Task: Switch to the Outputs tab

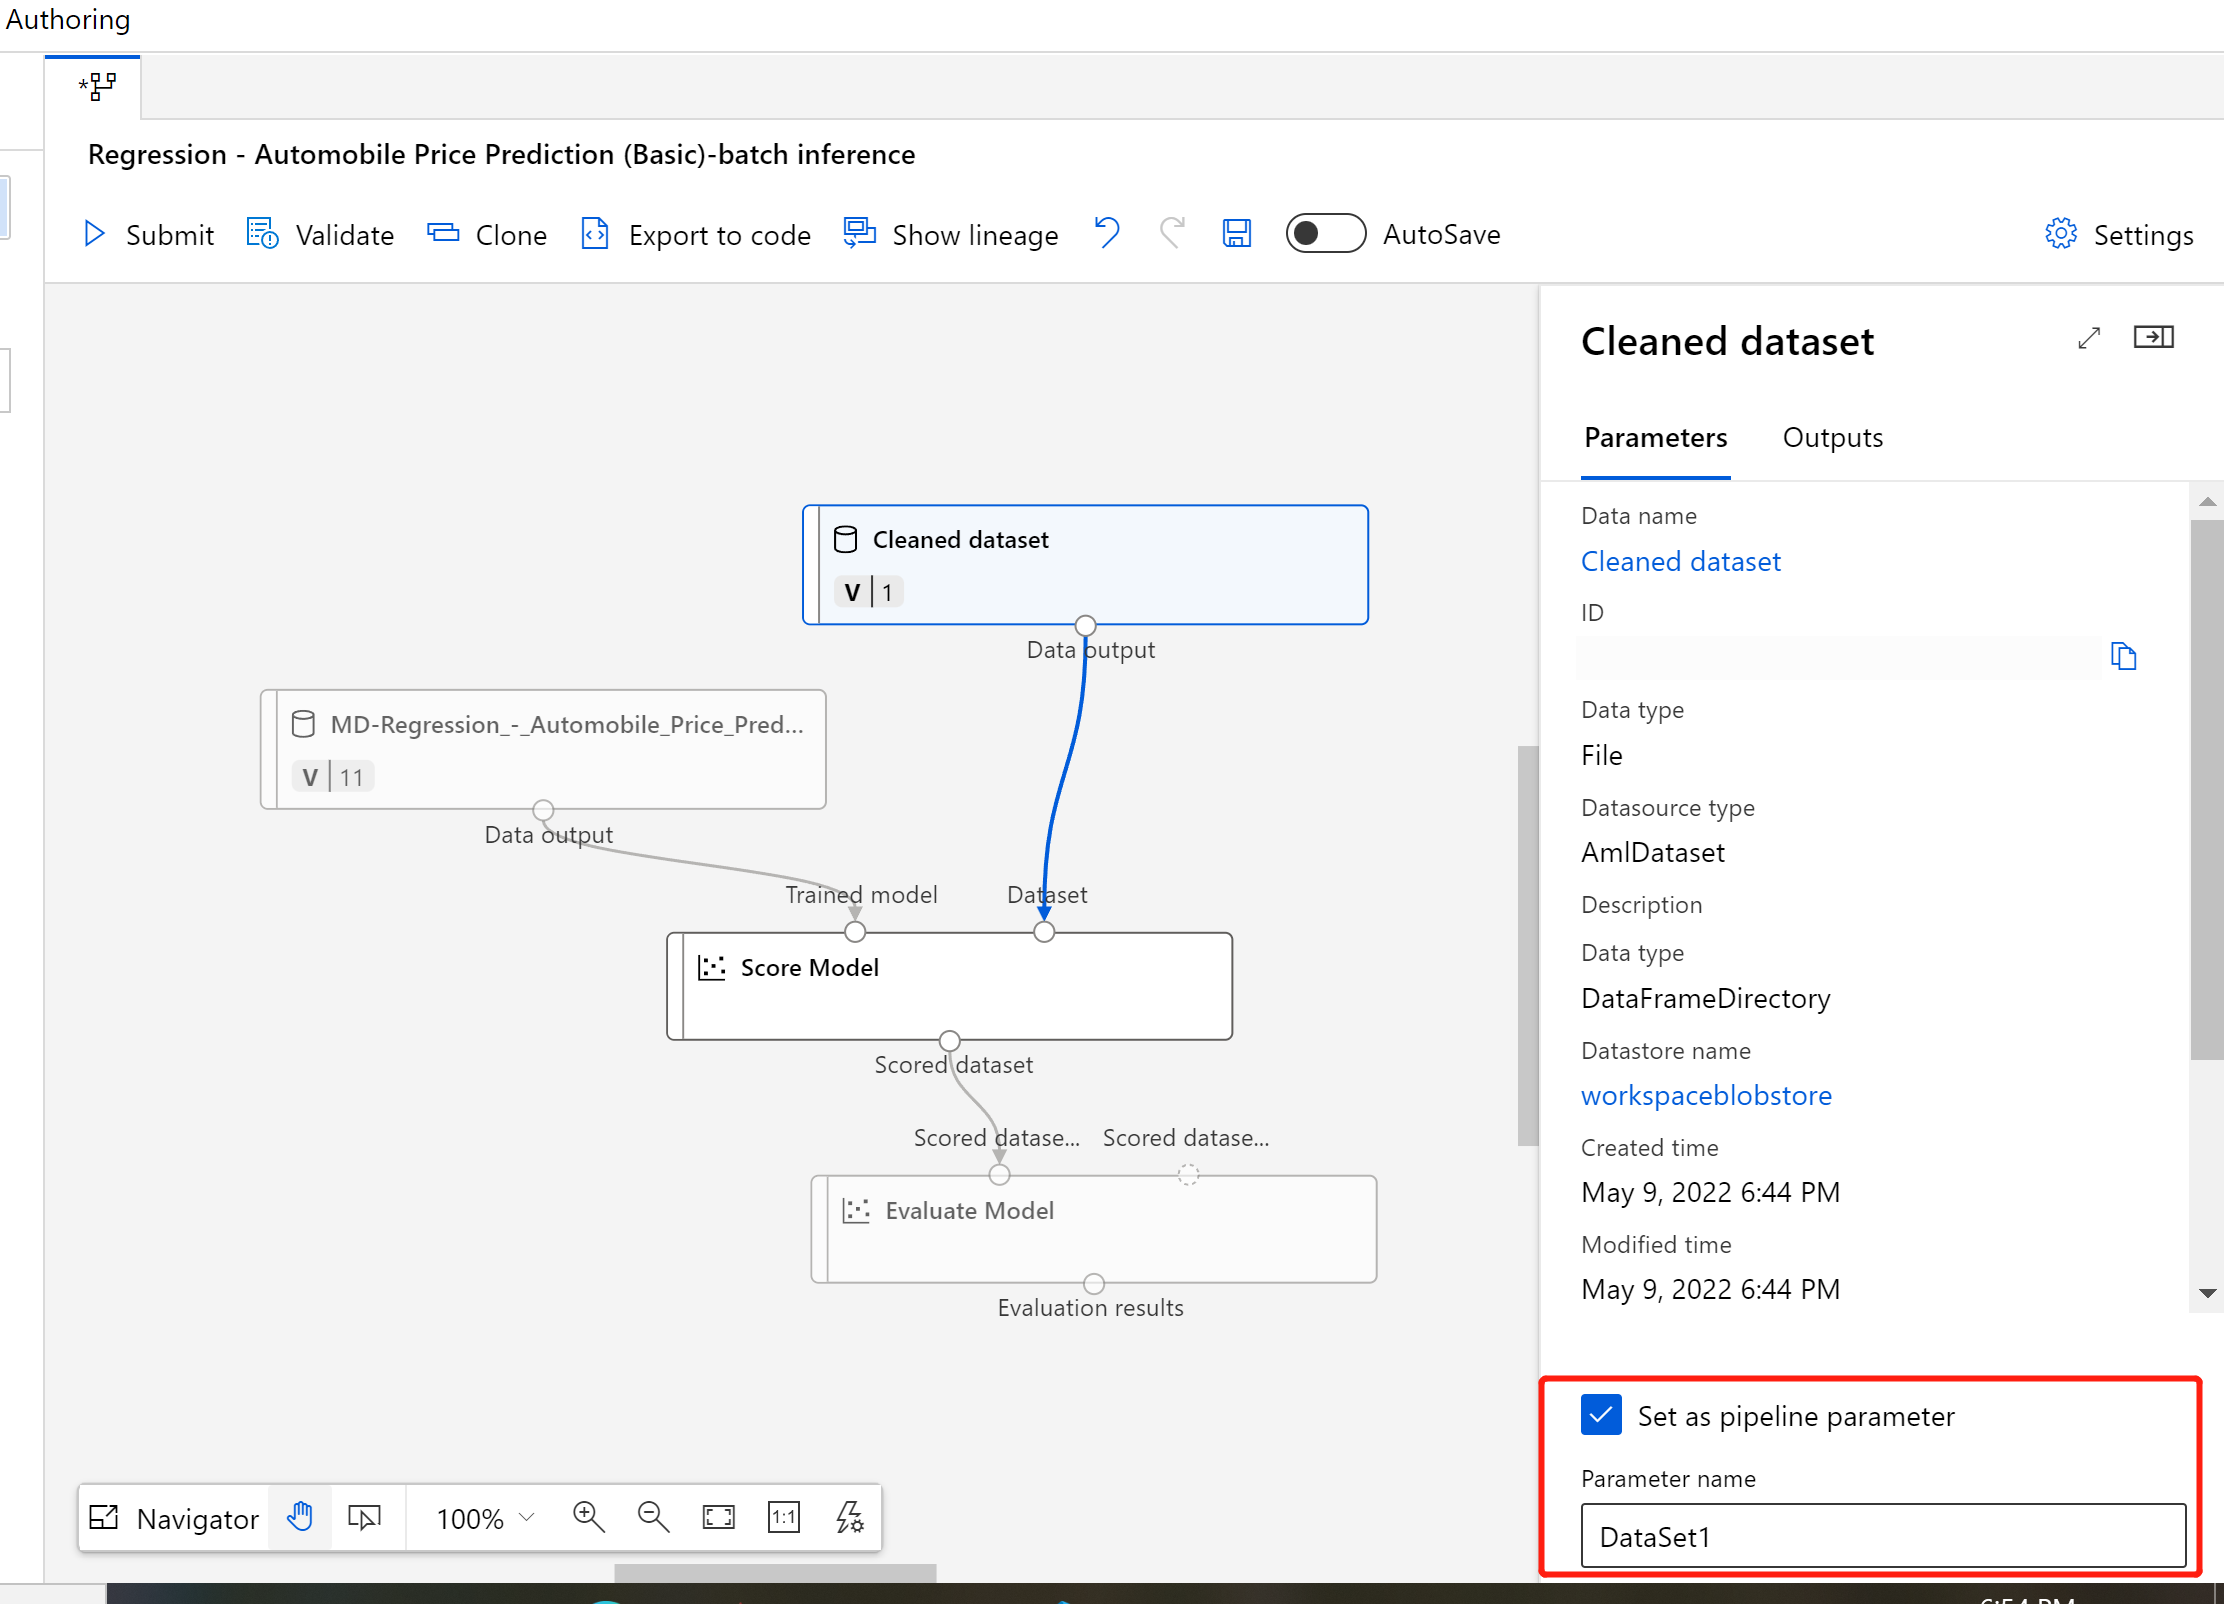Action: pos(1832,438)
